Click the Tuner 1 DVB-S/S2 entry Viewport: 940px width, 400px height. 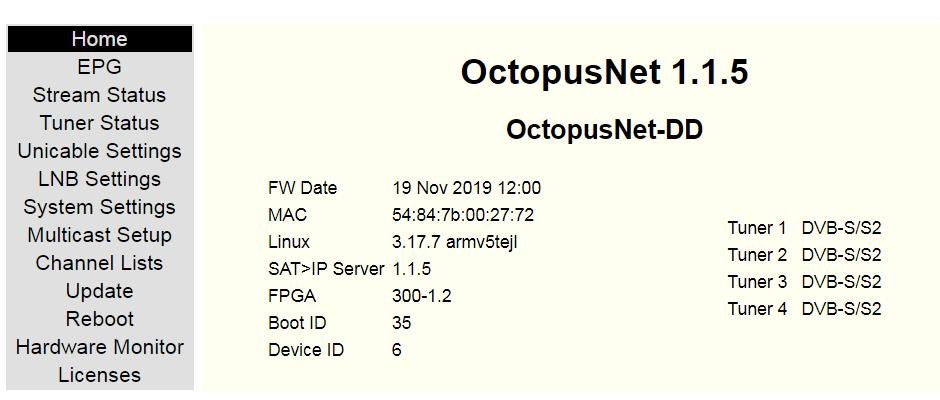[804, 228]
